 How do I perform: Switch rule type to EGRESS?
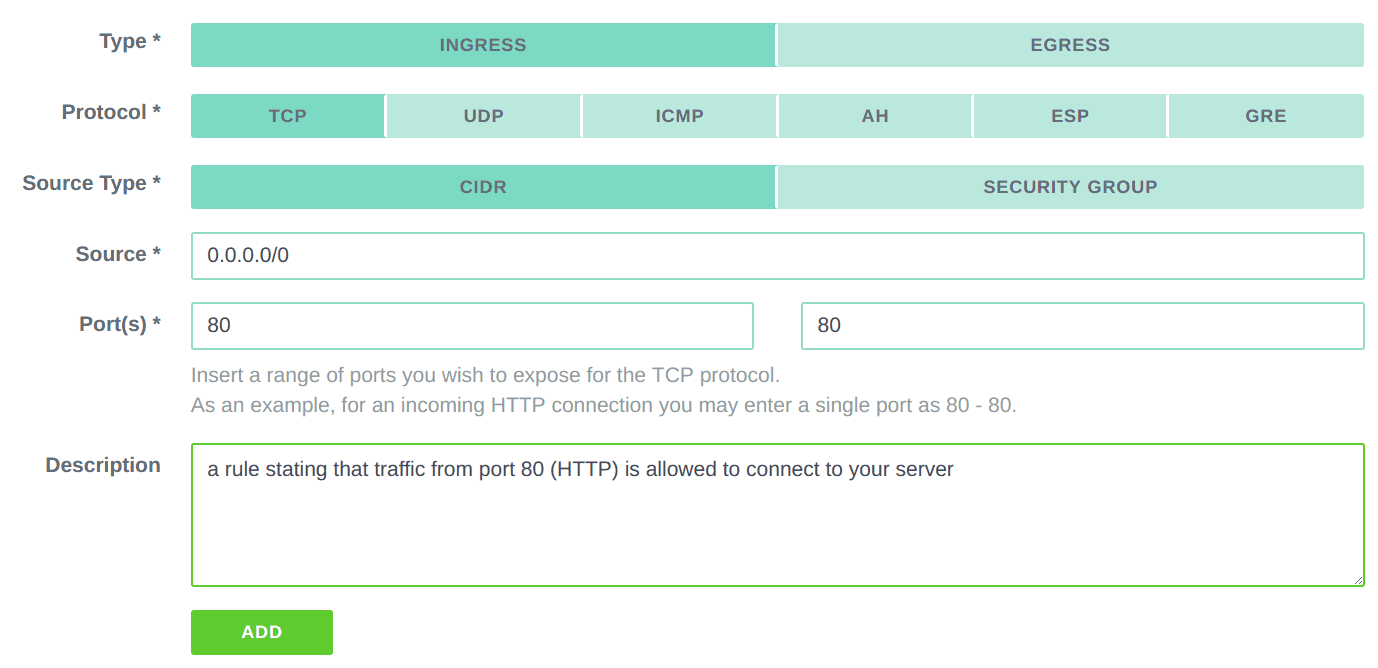pos(1069,45)
